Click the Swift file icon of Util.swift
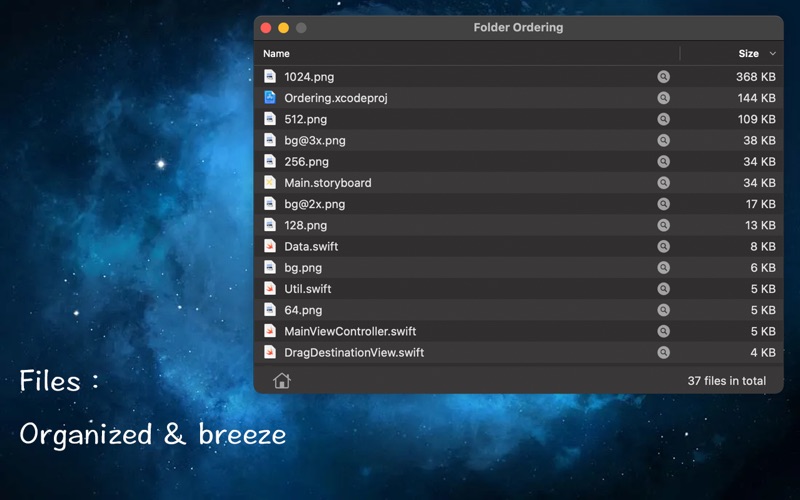This screenshot has width=800, height=500. click(270, 289)
